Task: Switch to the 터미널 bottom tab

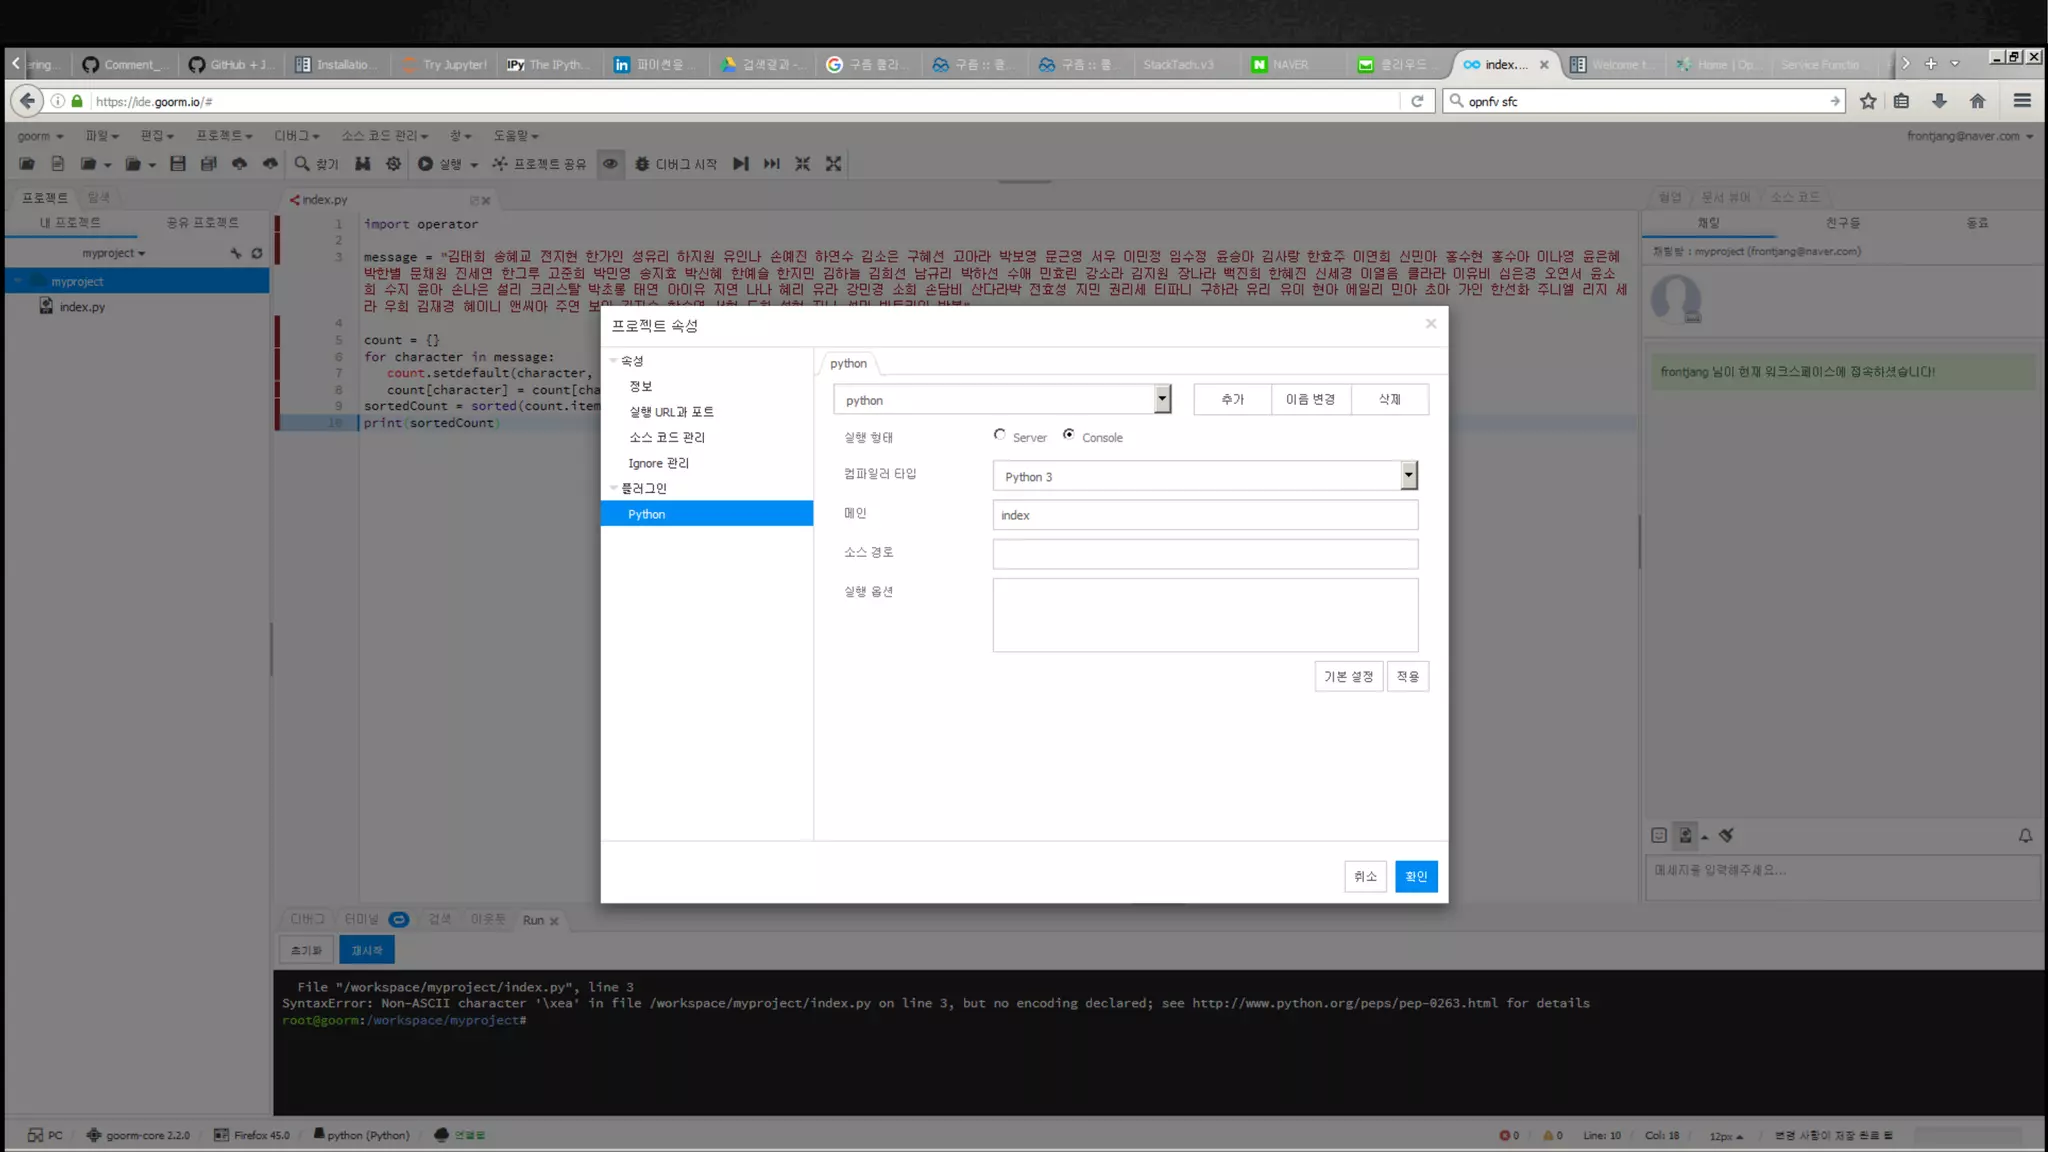Action: point(362,919)
